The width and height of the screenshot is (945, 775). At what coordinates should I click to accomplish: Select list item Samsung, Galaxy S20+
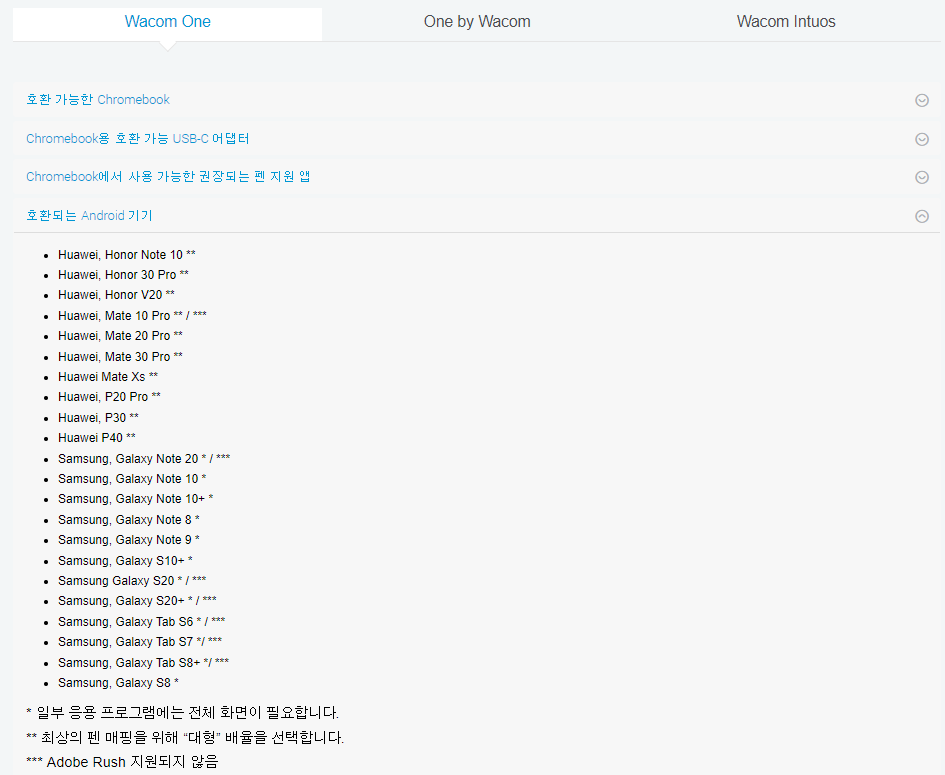[137, 600]
